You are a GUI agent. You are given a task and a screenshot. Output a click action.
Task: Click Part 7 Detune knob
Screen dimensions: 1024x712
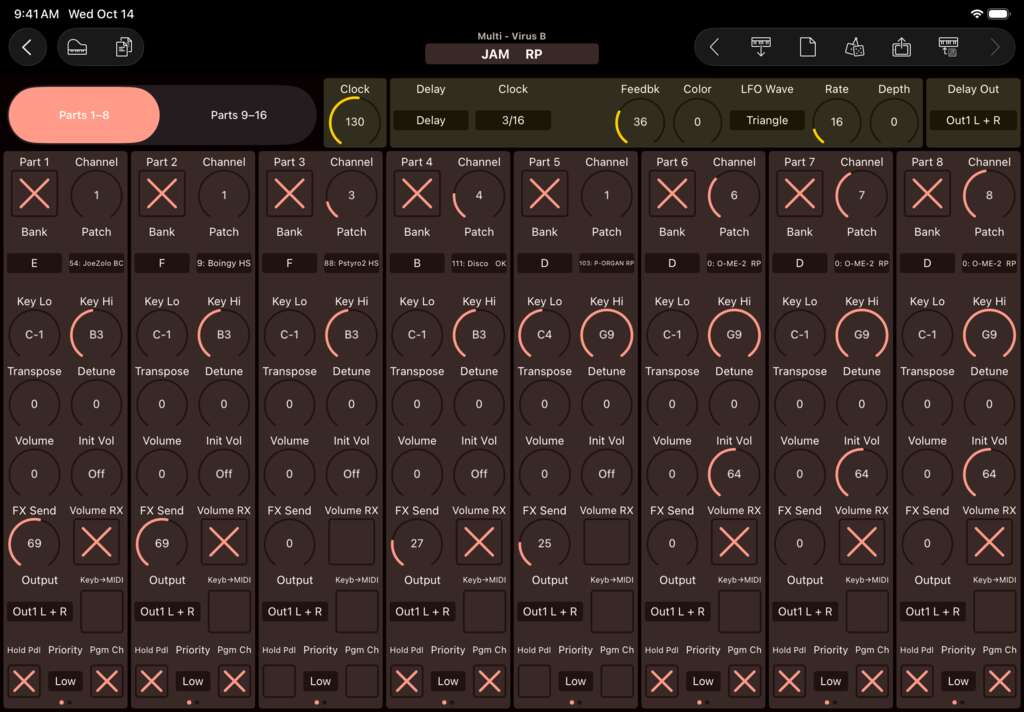[862, 404]
